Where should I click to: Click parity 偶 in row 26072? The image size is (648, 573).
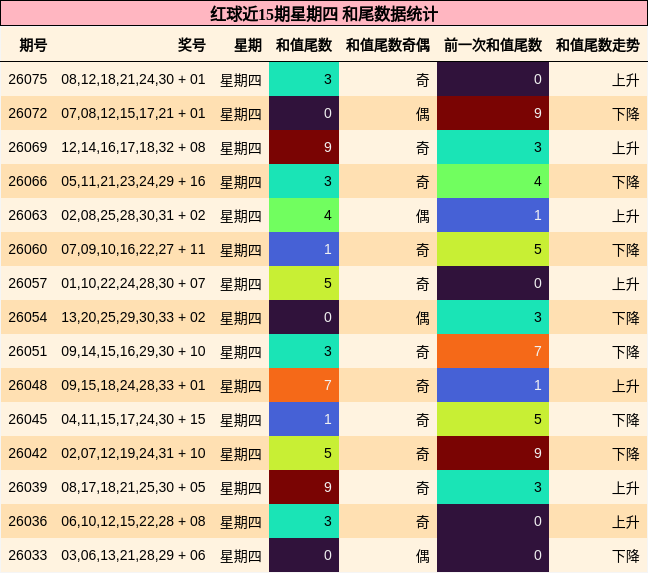point(423,114)
